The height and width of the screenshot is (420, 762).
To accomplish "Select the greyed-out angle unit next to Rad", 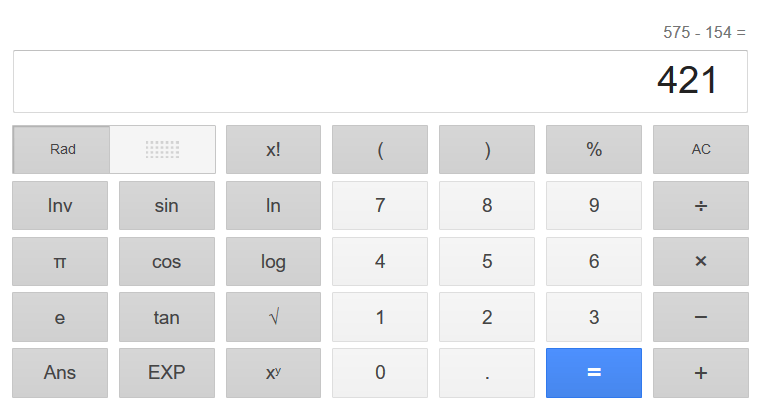I will [162, 149].
